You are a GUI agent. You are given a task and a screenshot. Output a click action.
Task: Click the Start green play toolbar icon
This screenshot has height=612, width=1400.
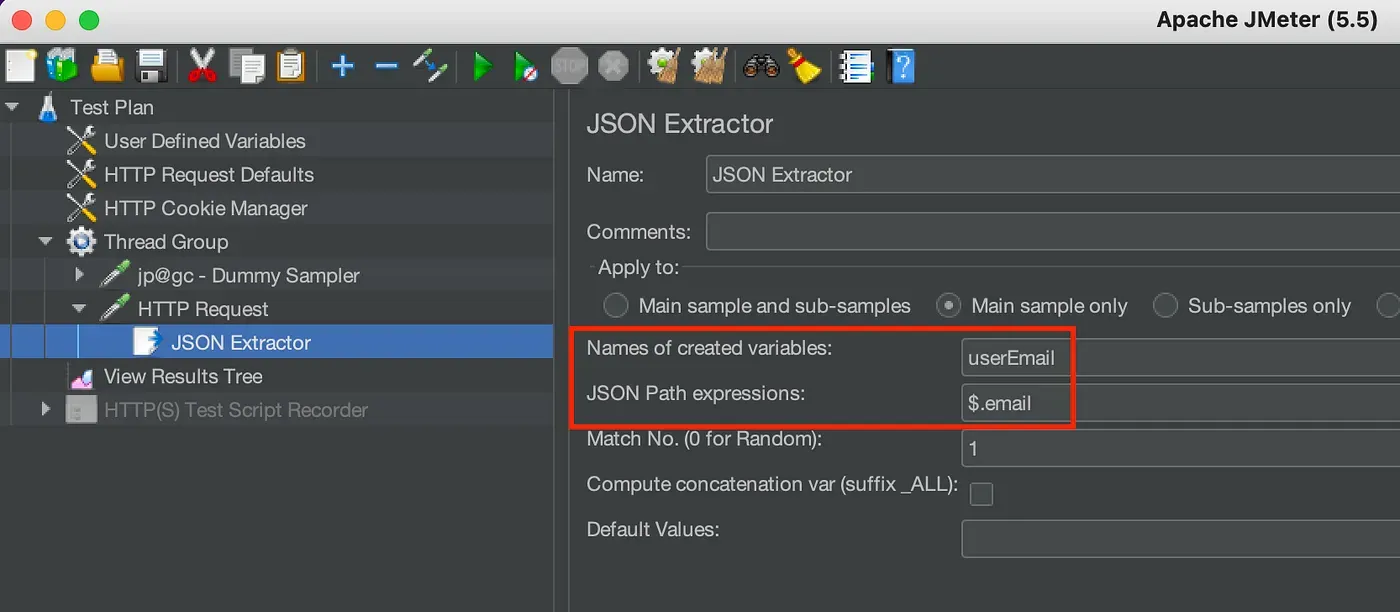tap(482, 67)
